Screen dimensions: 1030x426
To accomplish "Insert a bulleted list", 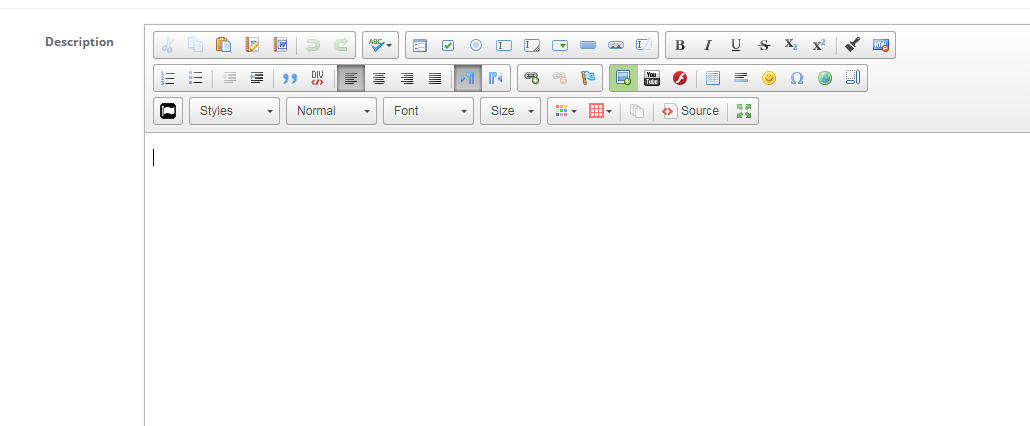I will [196, 78].
